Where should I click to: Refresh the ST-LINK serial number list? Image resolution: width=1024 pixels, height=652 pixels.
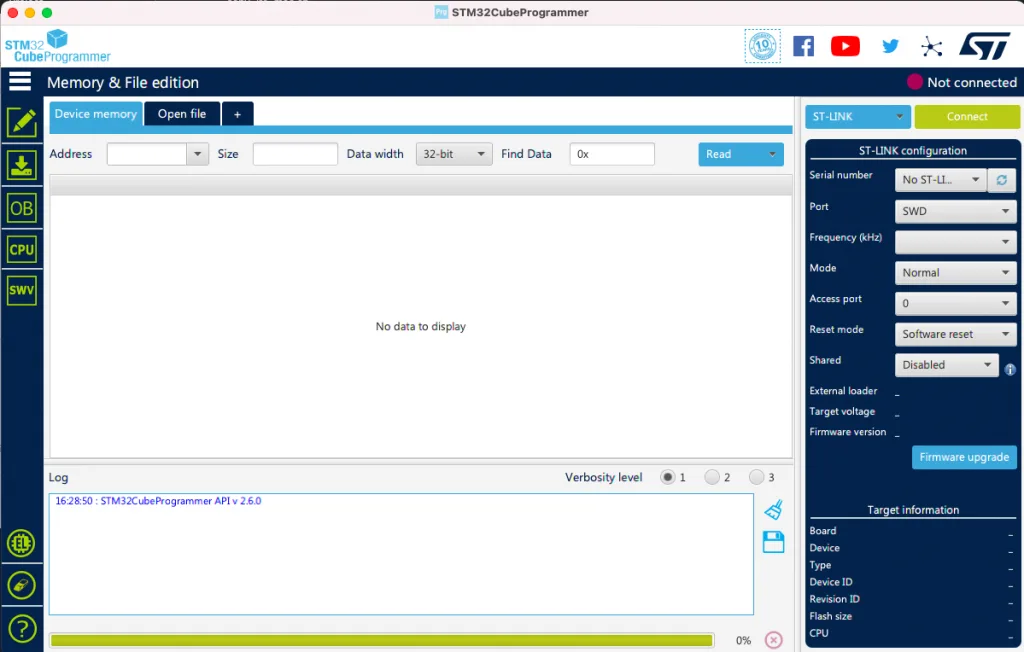pyautogui.click(x=1002, y=180)
